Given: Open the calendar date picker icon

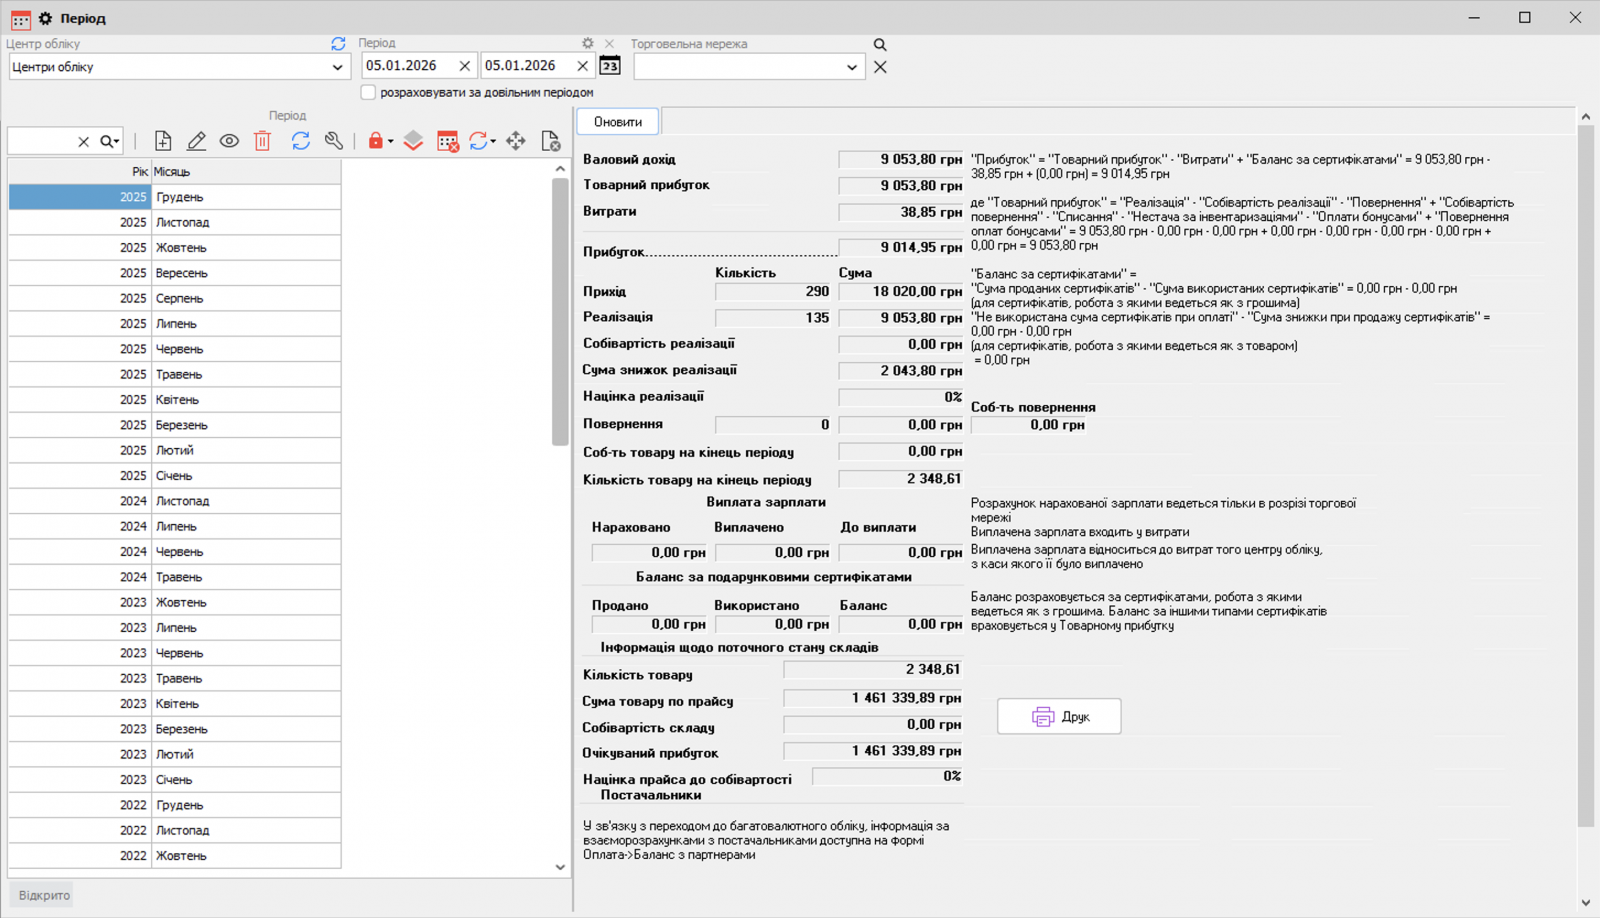Looking at the screenshot, I should [x=610, y=66].
